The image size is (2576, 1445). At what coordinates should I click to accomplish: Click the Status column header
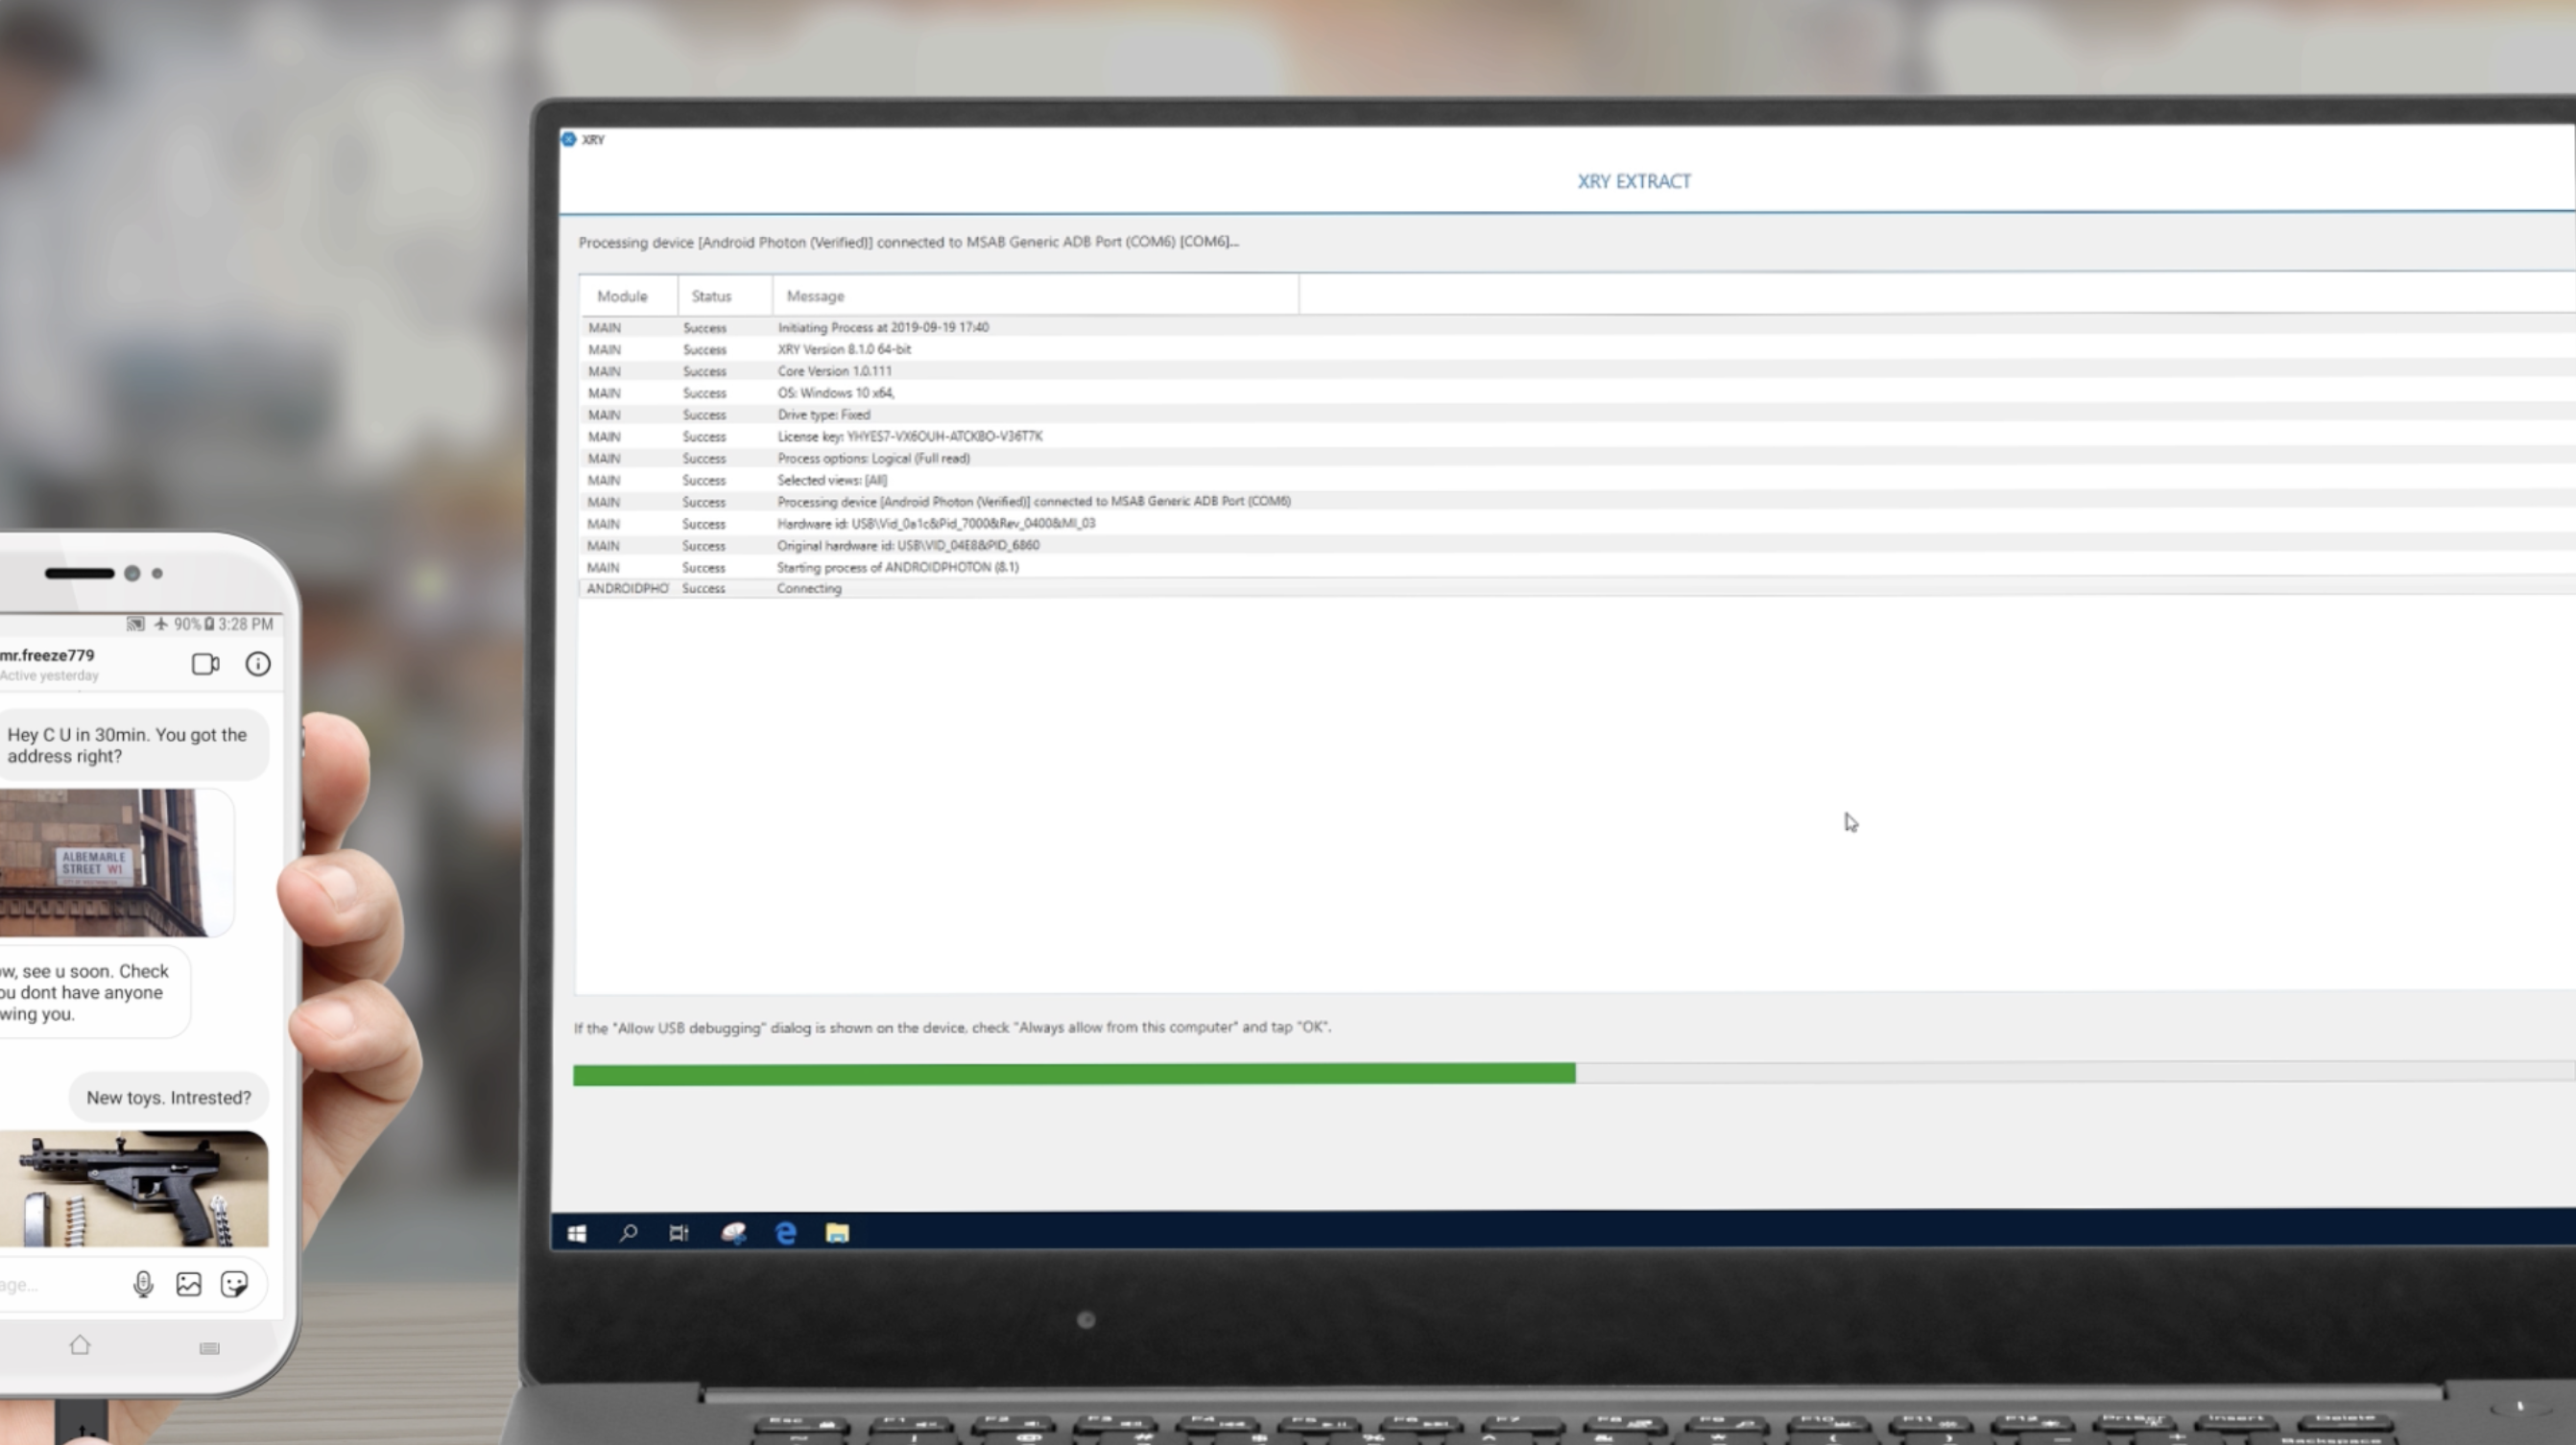[725, 296]
